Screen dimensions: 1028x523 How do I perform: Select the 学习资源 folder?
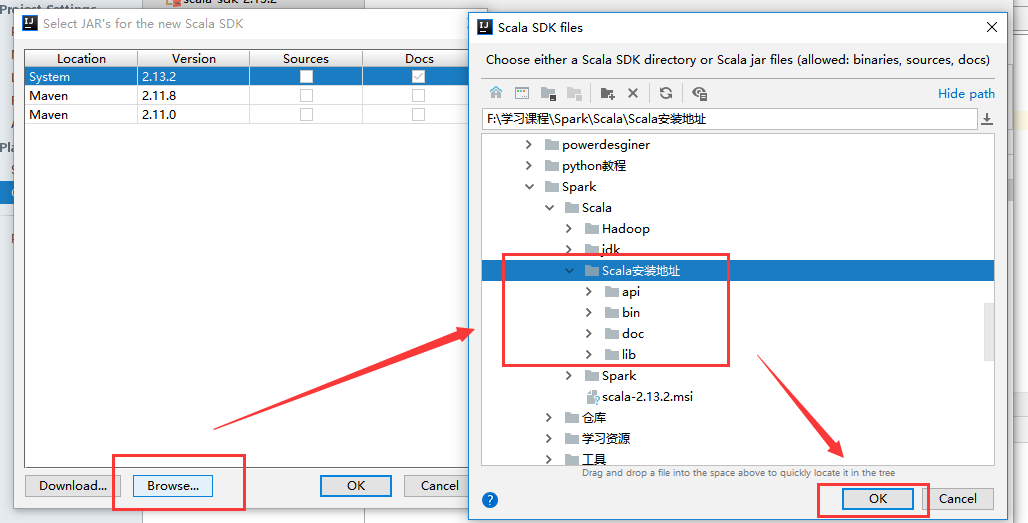[606, 438]
